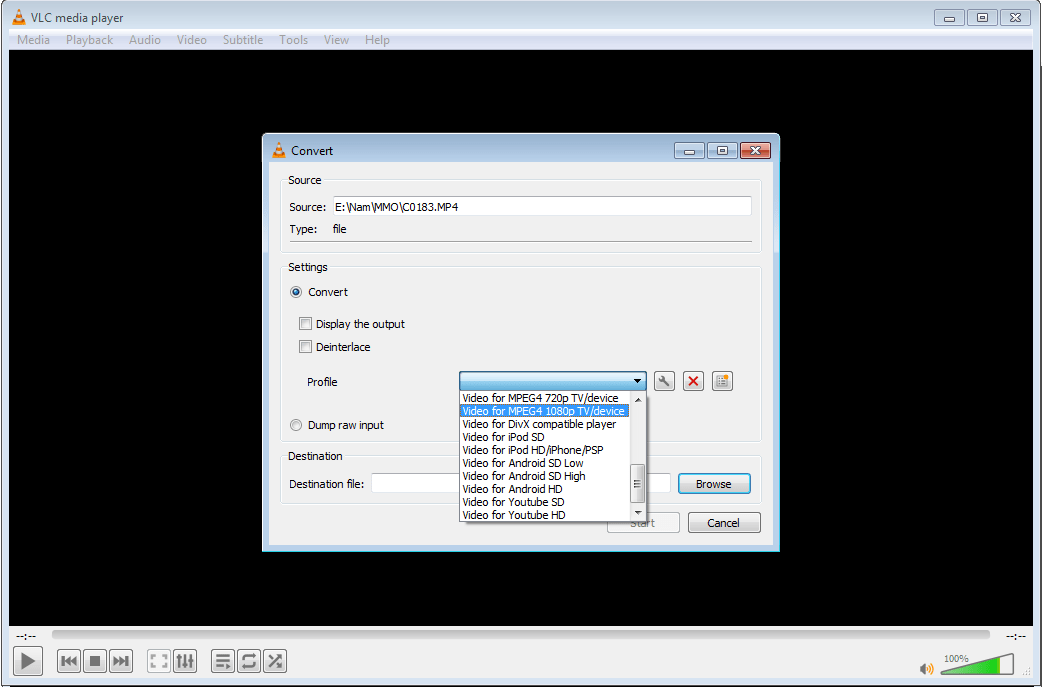The image size is (1044, 687).
Task: Click Cancel in Convert dialog
Action: click(724, 523)
